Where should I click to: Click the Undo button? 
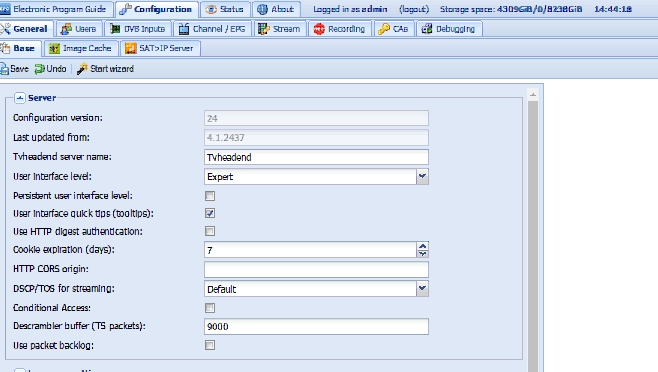tap(50, 68)
